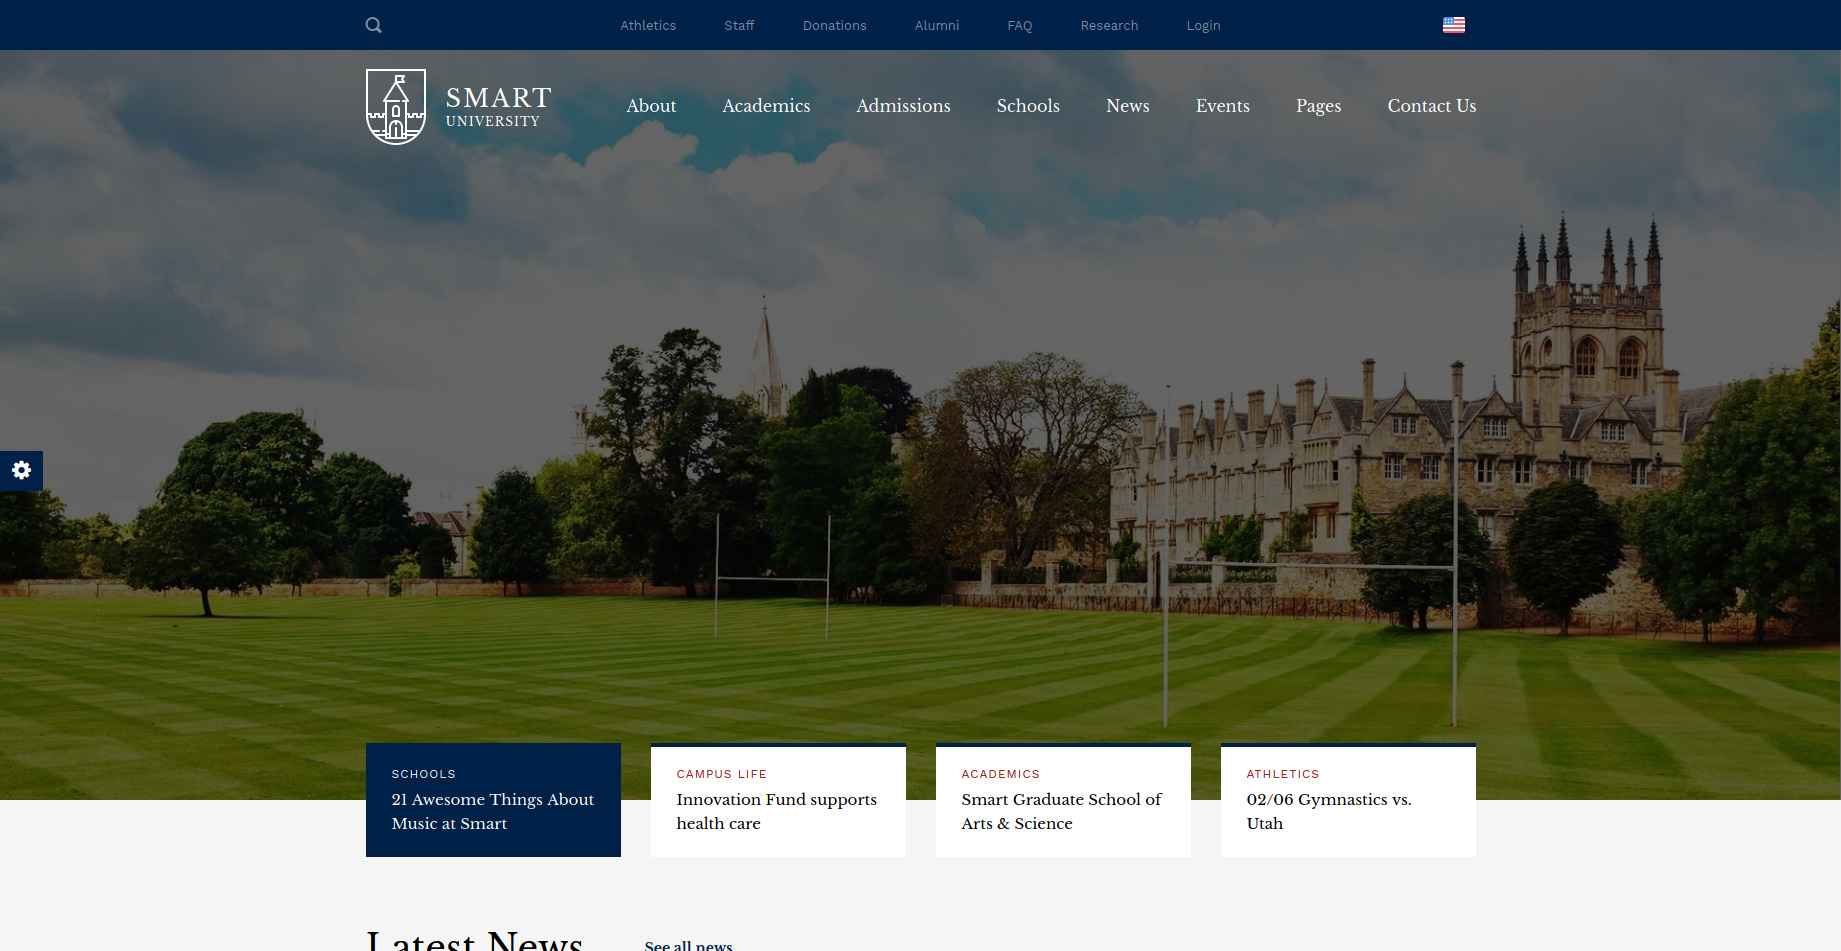Open the Donations page

834,25
